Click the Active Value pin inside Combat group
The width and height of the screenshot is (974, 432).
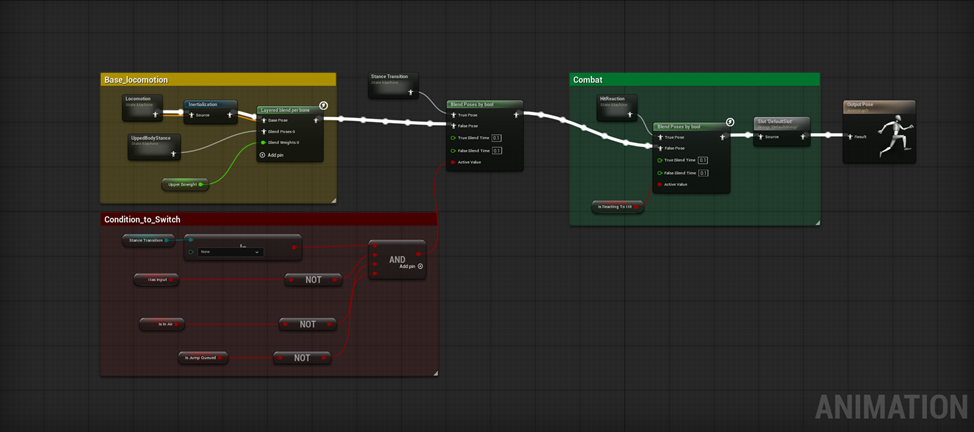coord(659,184)
